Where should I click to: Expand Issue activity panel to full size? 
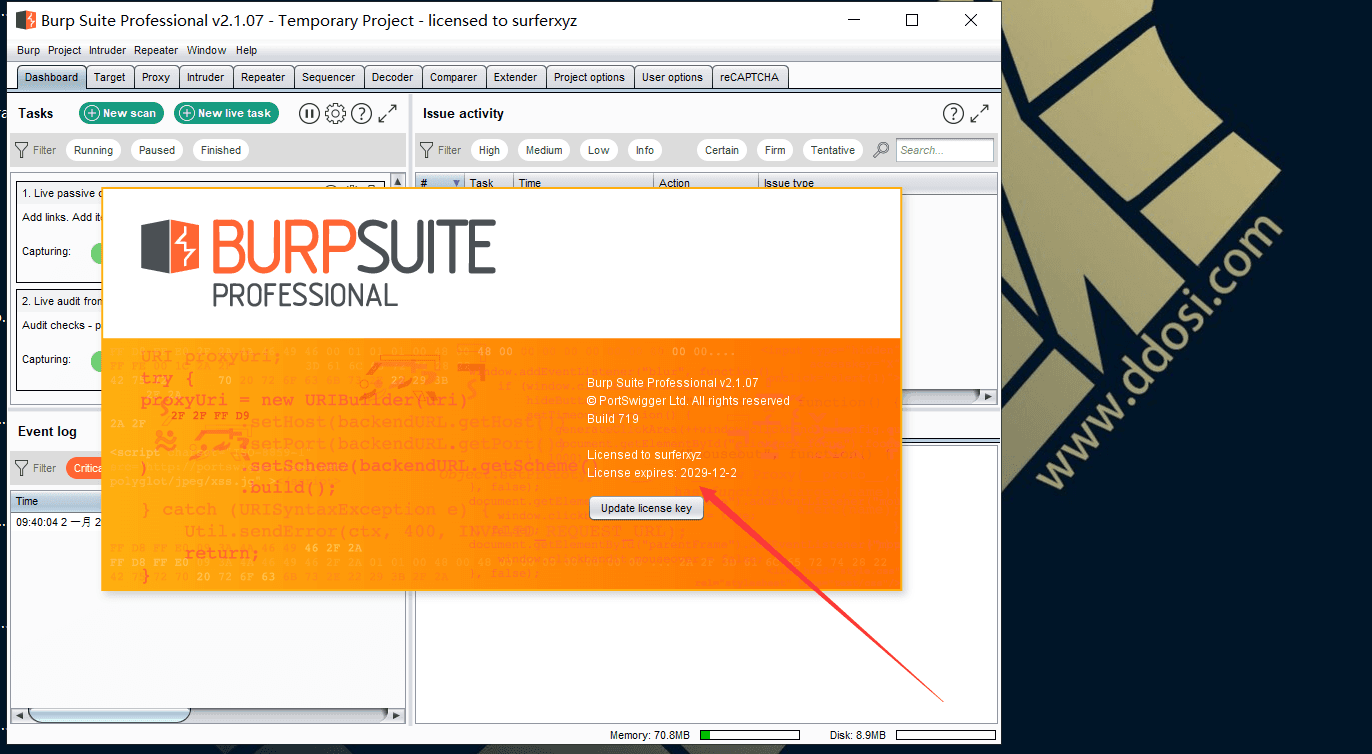[x=980, y=114]
